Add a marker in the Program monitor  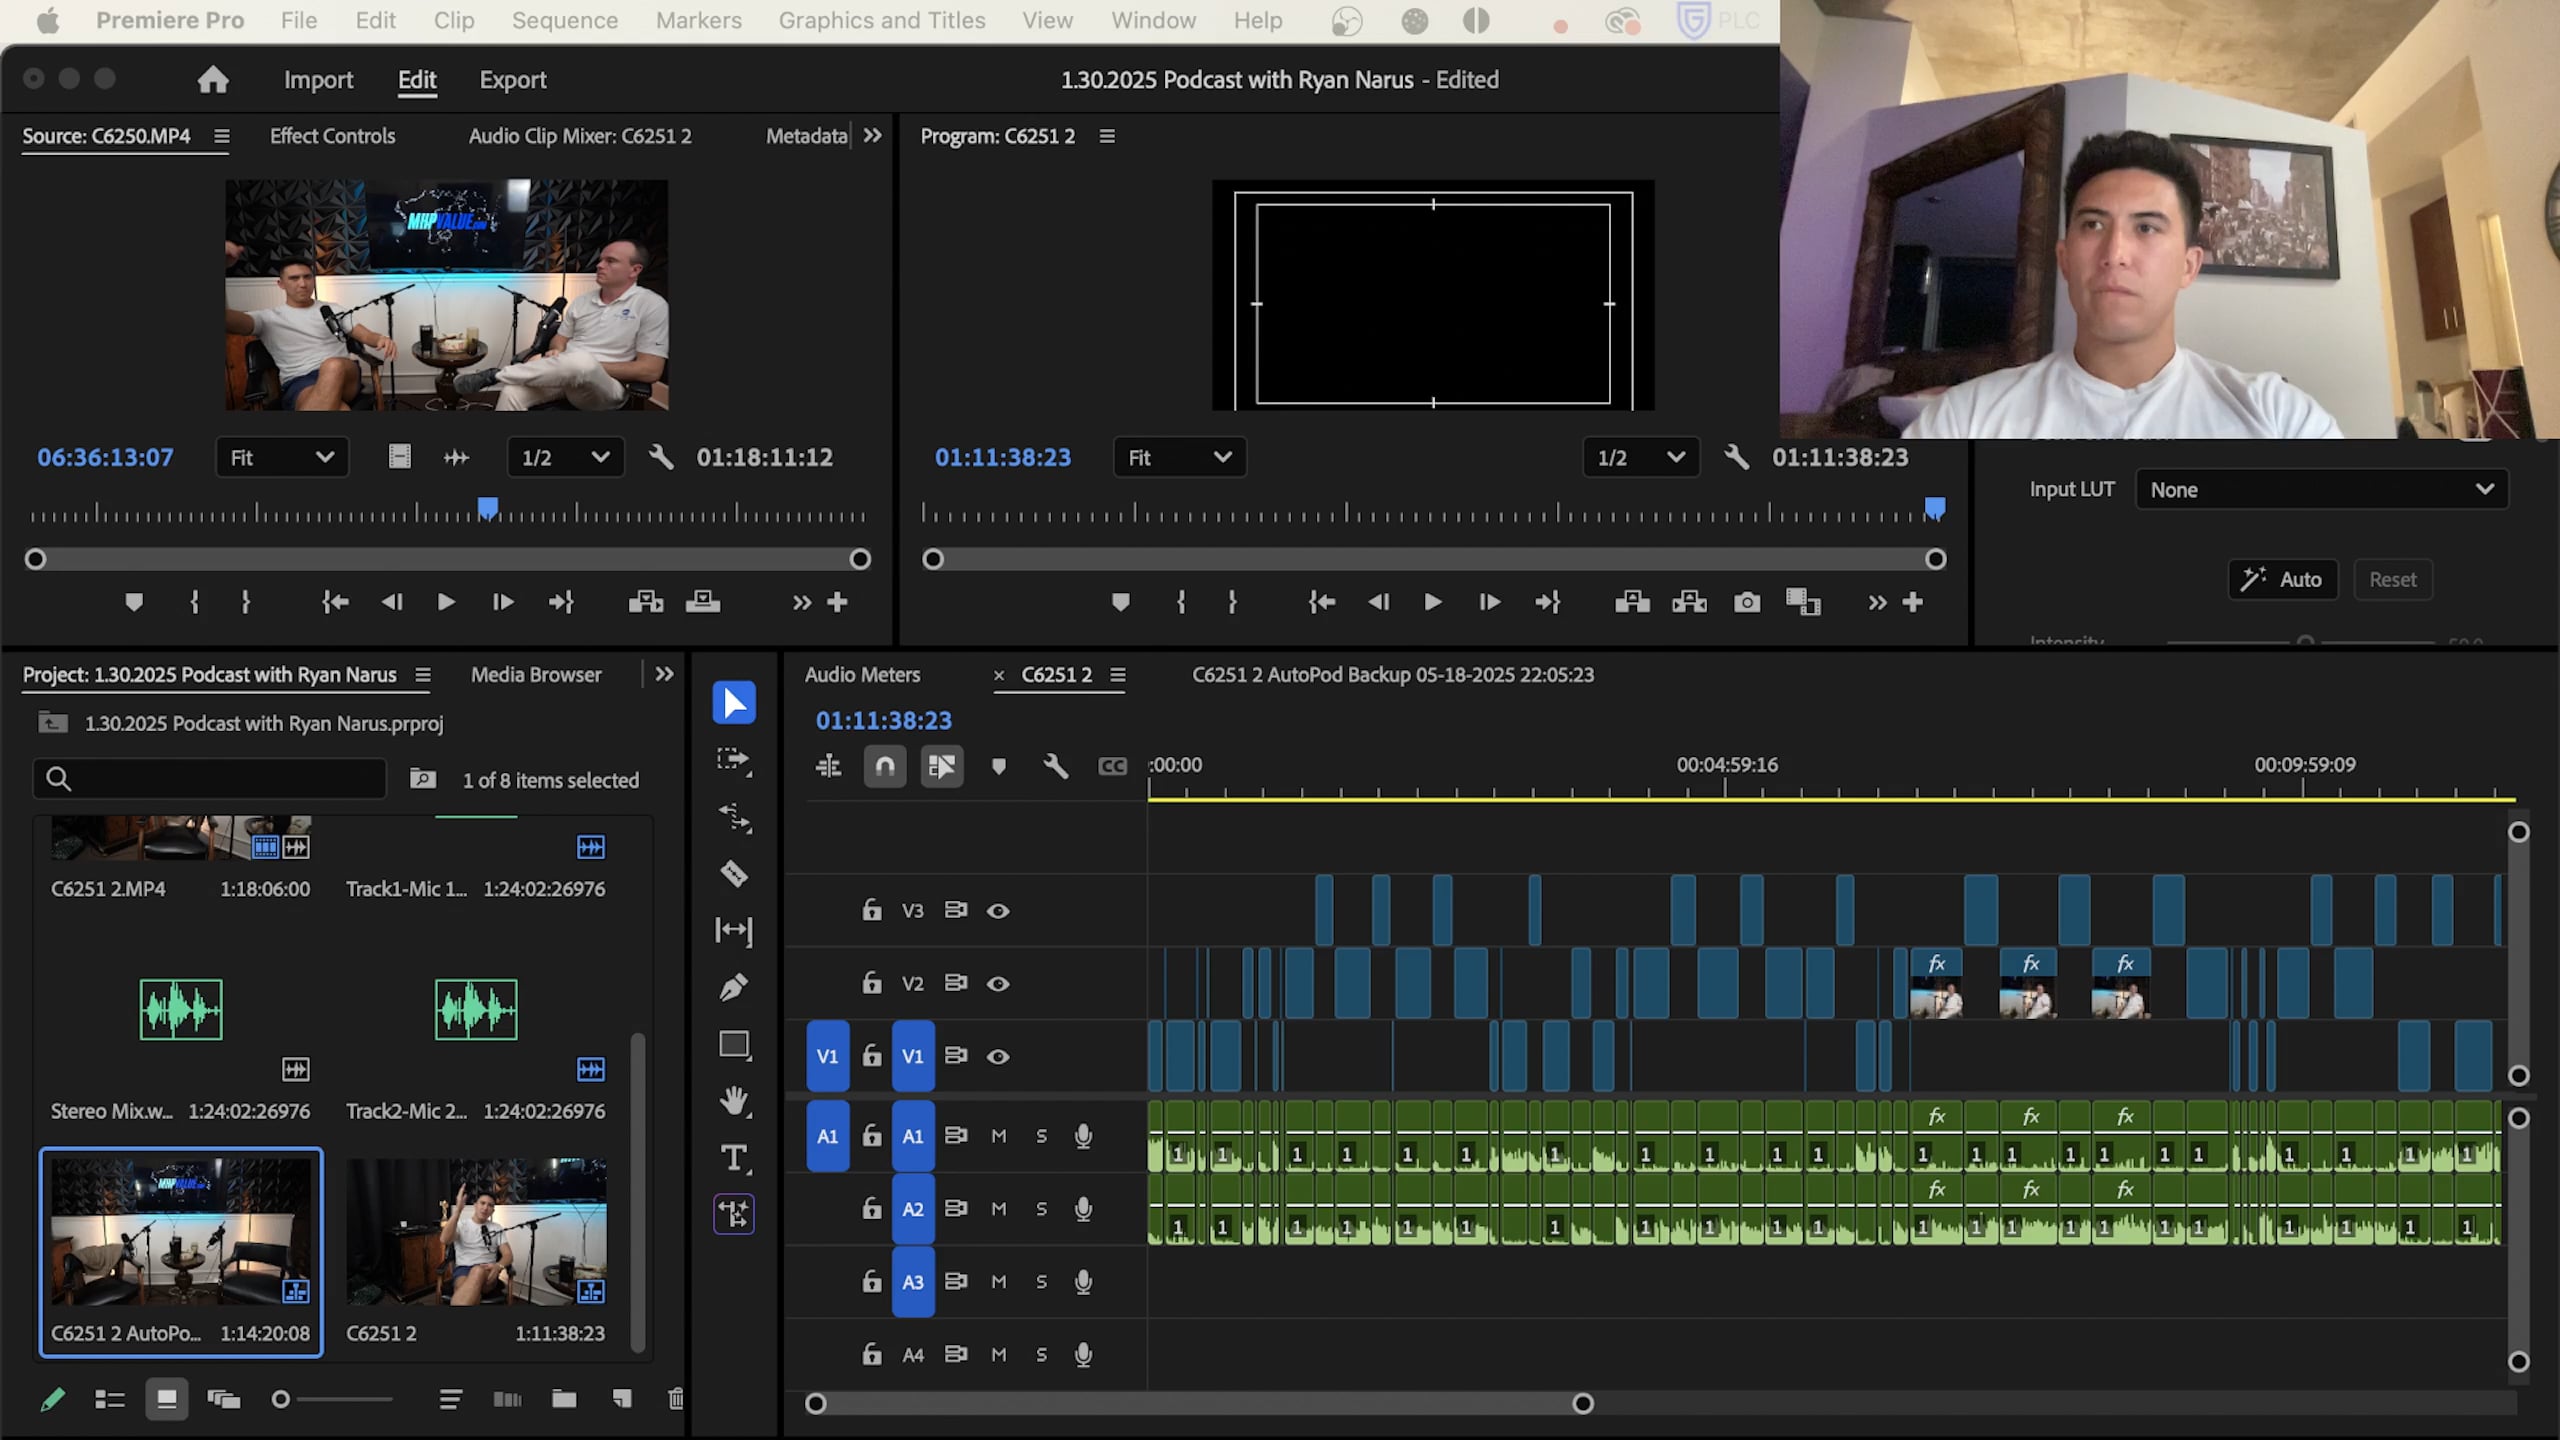coord(1120,601)
